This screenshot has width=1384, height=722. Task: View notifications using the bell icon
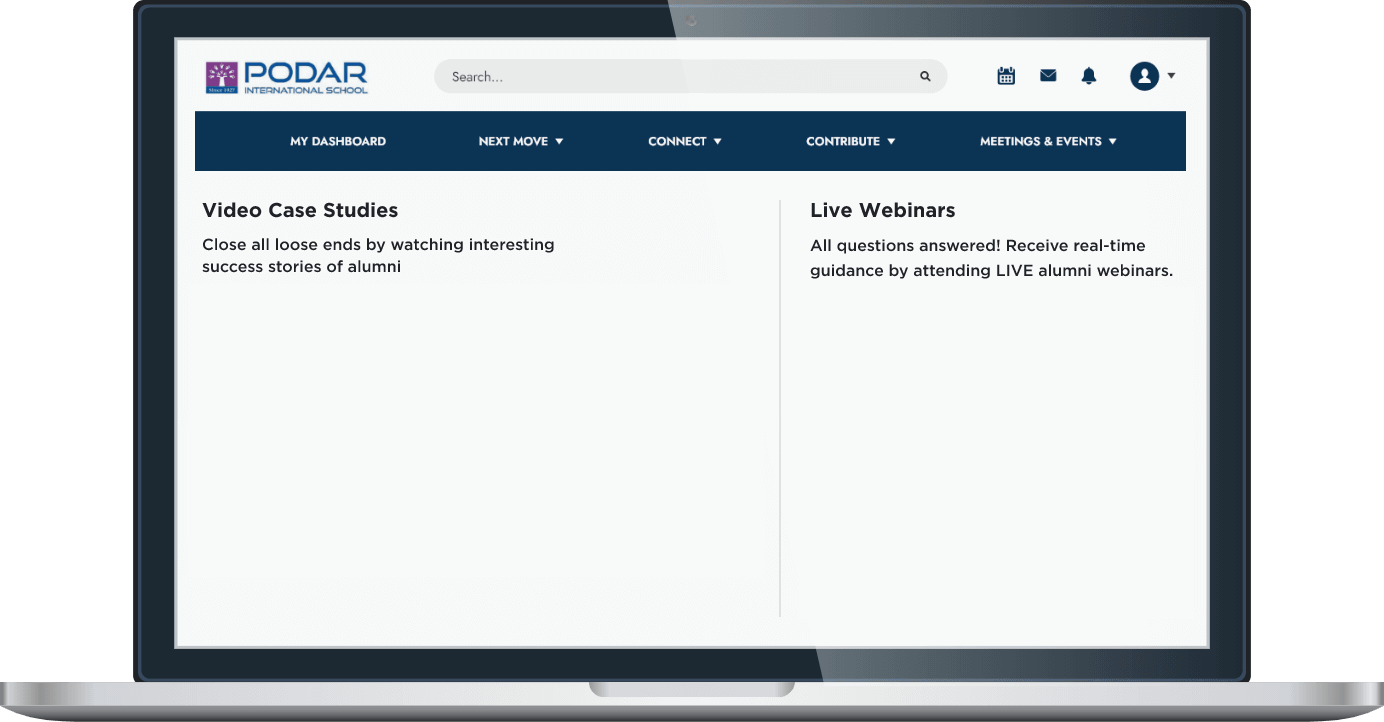click(x=1089, y=76)
